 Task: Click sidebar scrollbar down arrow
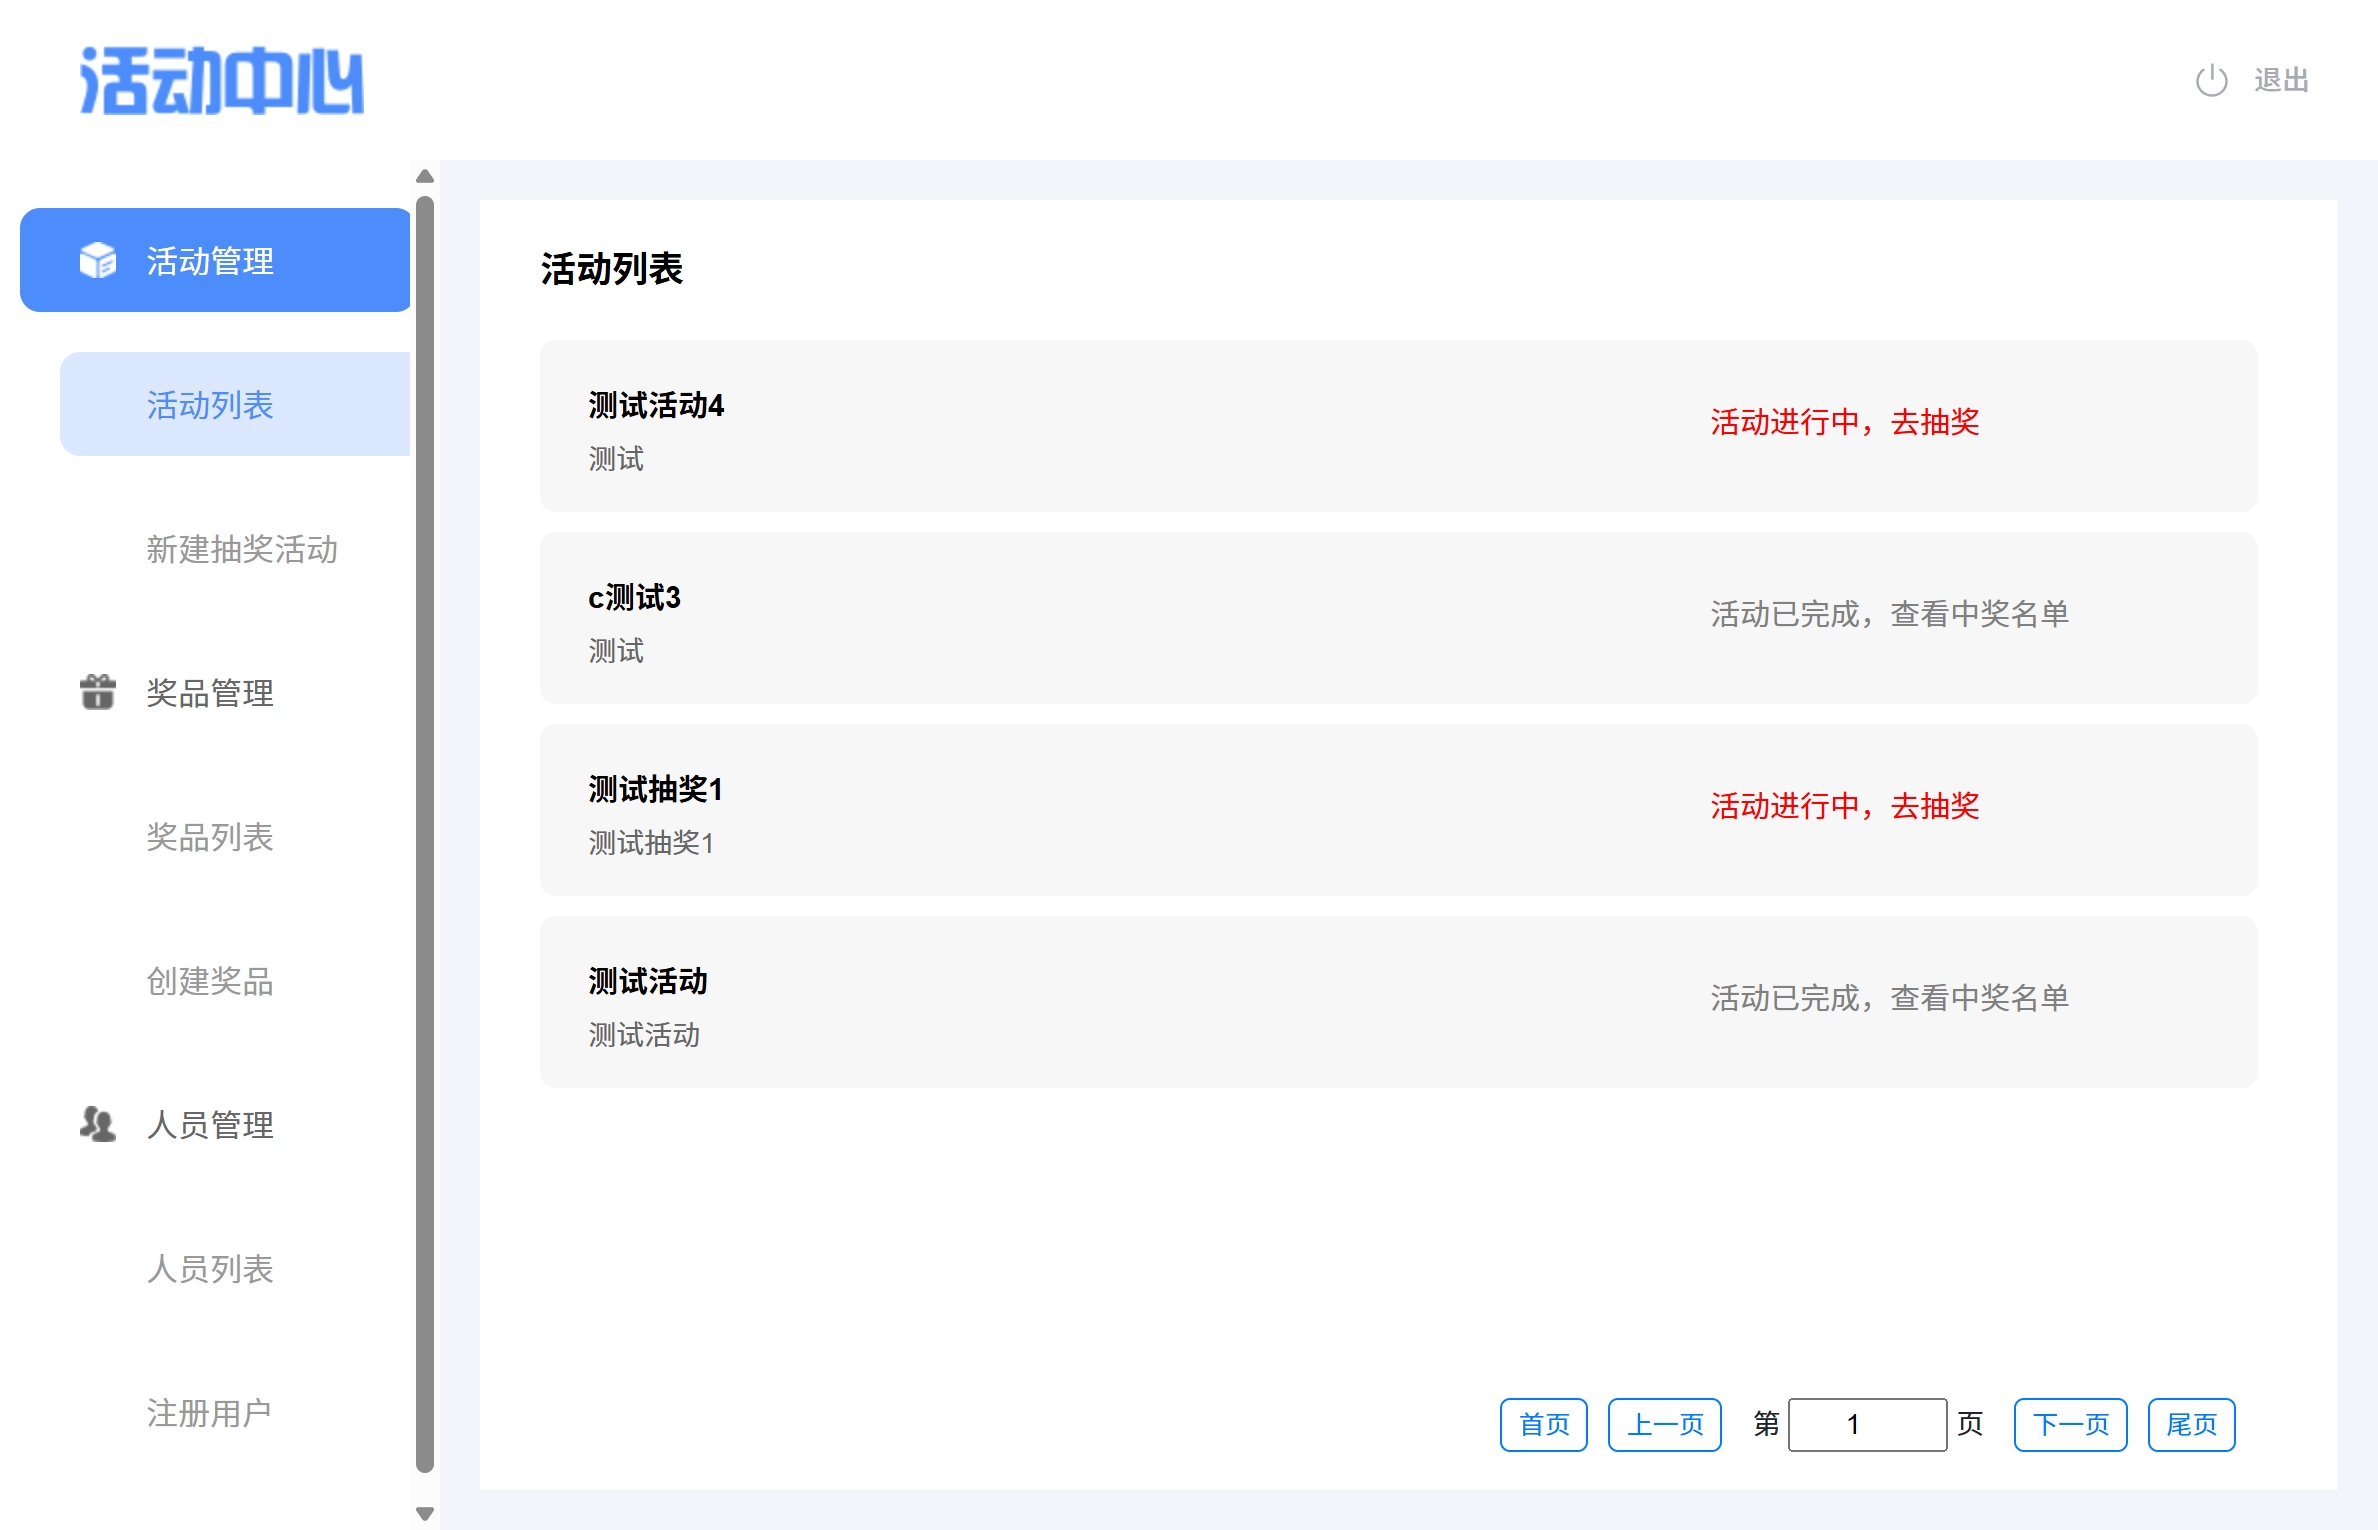(425, 1513)
